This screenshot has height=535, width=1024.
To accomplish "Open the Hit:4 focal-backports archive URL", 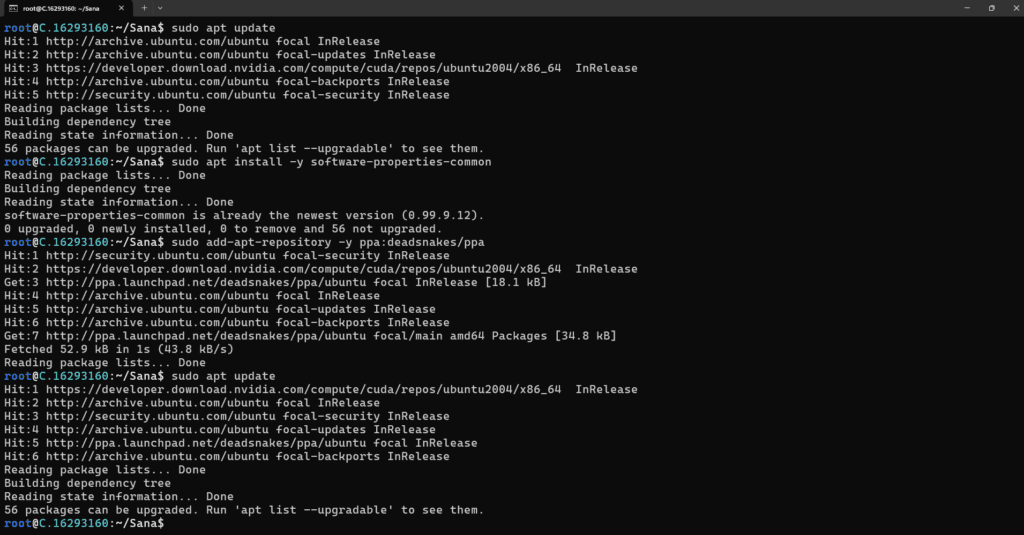I will coord(157,82).
